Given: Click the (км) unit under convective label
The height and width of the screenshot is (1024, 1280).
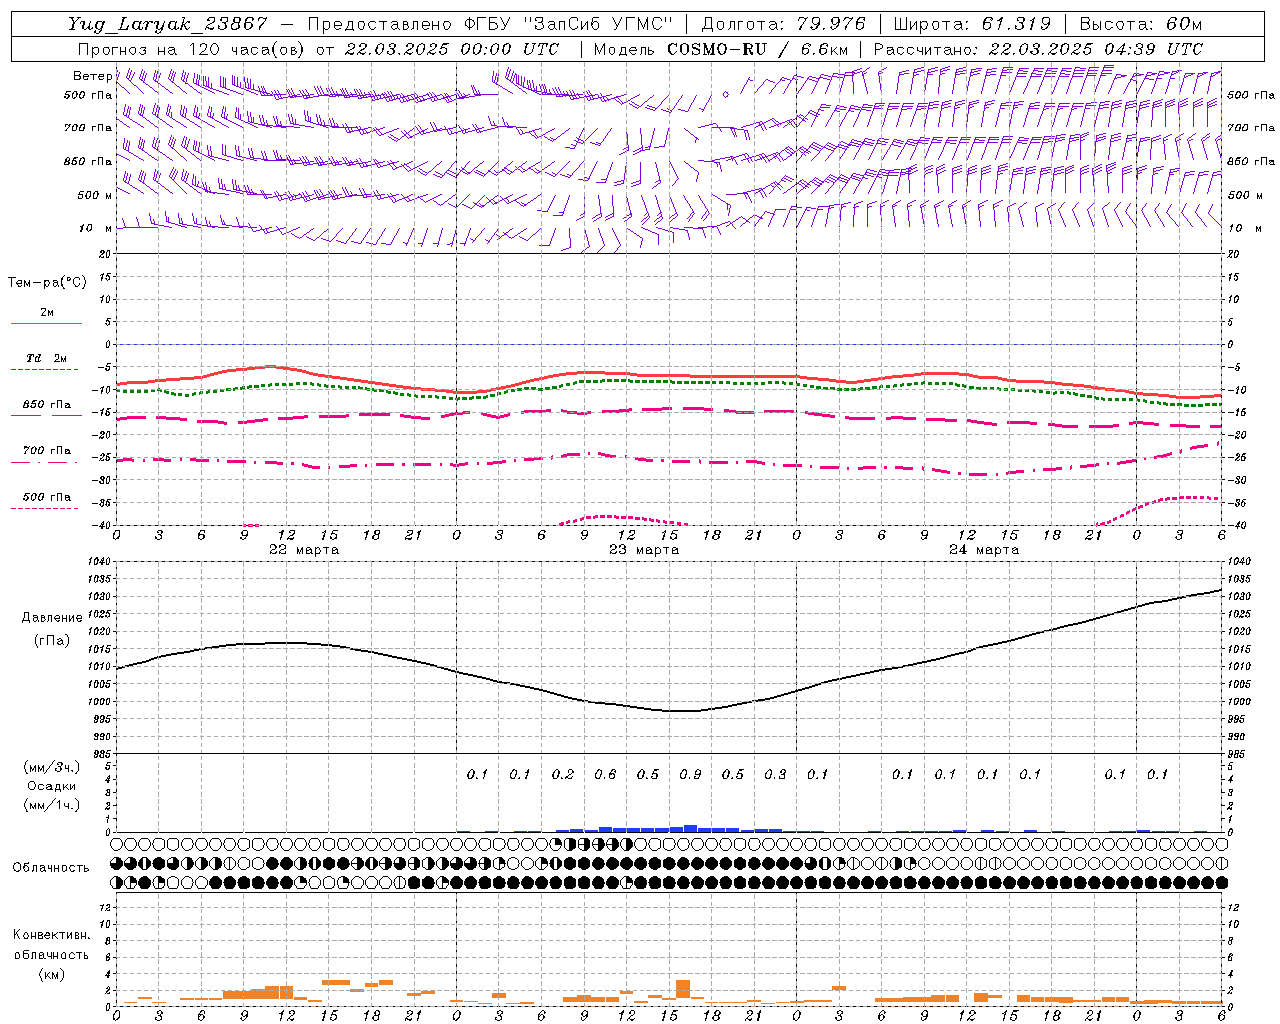Looking at the screenshot, I should coord(51,974).
